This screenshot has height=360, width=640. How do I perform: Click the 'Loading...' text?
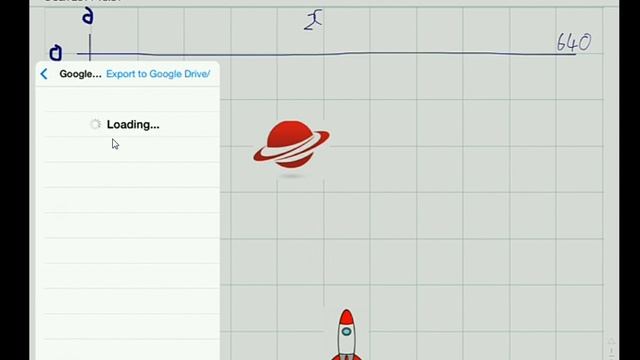[133, 124]
